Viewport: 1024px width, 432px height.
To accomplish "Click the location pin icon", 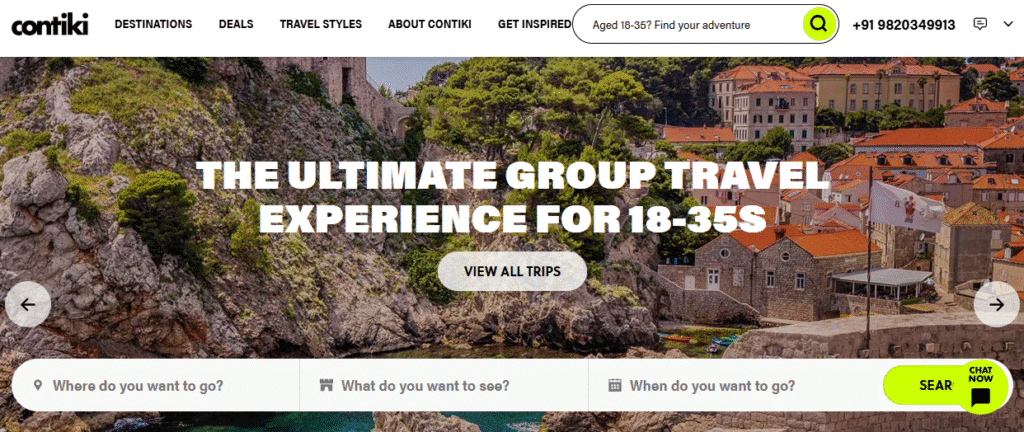I will coord(38,386).
